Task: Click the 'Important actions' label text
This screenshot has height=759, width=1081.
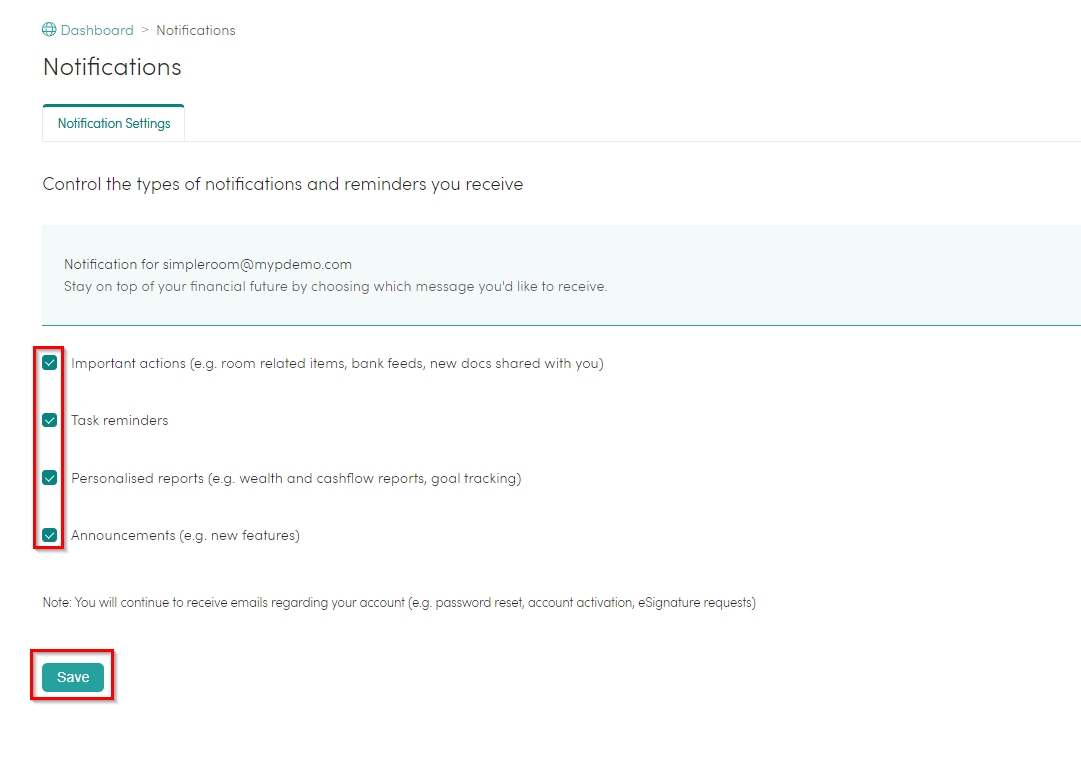Action: (x=337, y=363)
